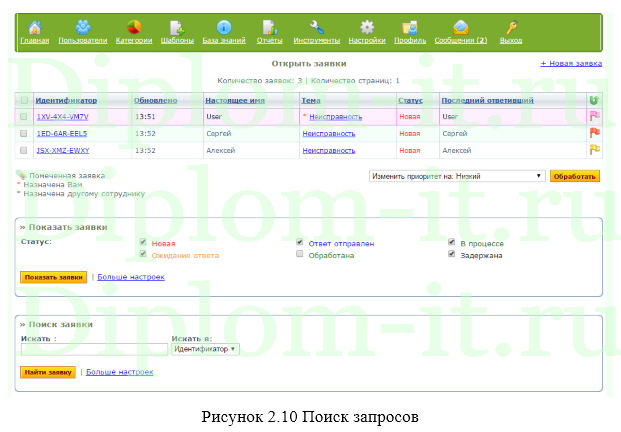Image resolution: width=621 pixels, height=432 pixels.
Task: Open the Пользователи menu link
Action: [83, 40]
